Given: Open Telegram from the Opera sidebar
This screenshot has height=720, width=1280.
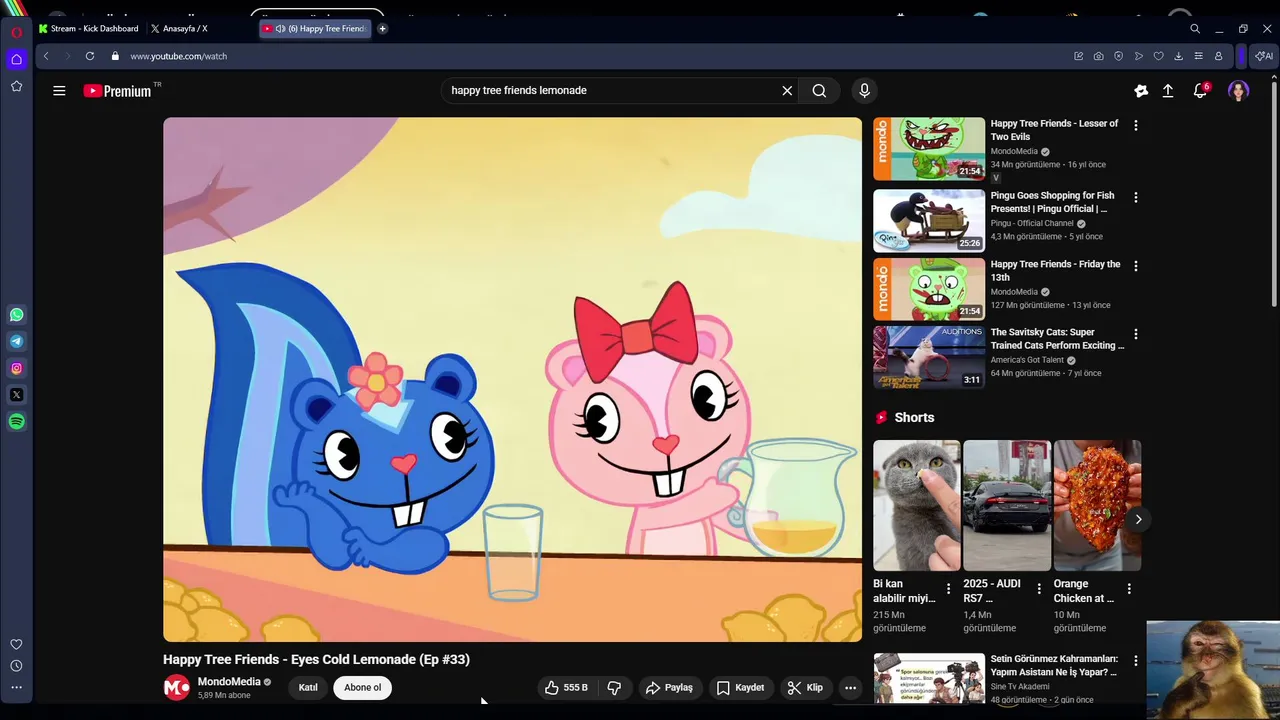Looking at the screenshot, I should [x=16, y=341].
